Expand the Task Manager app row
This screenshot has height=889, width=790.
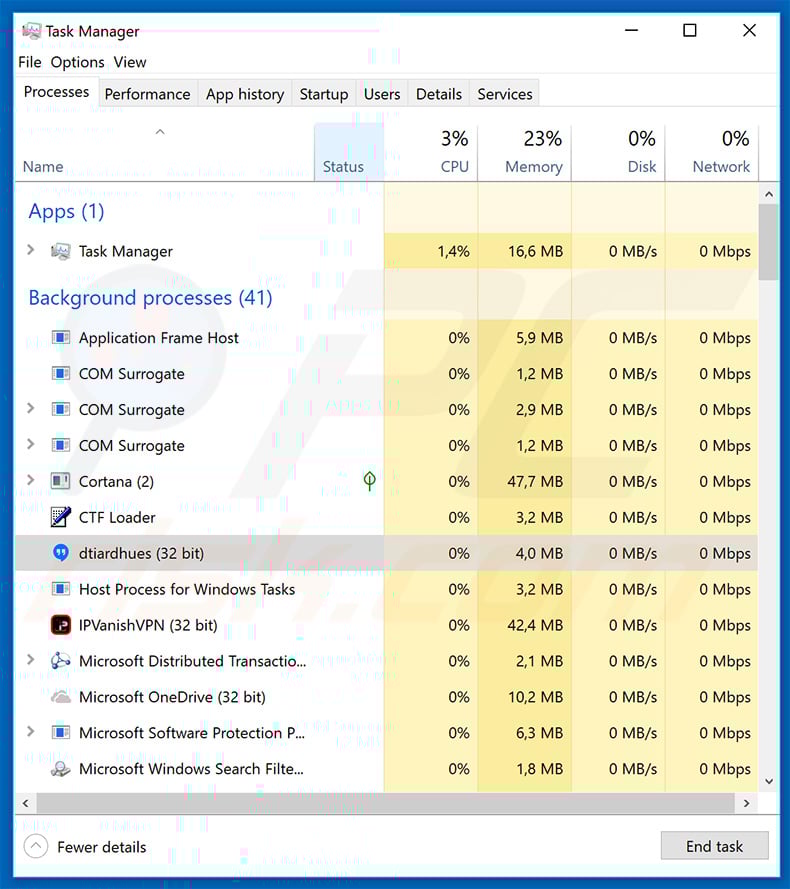click(x=31, y=250)
